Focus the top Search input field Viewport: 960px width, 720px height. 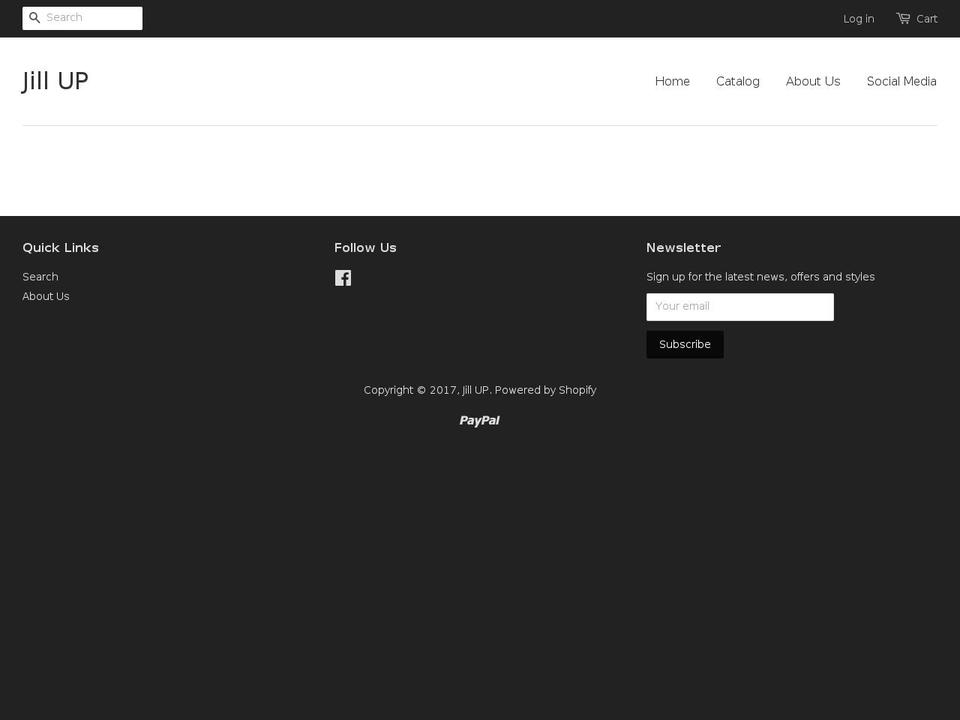(x=82, y=18)
